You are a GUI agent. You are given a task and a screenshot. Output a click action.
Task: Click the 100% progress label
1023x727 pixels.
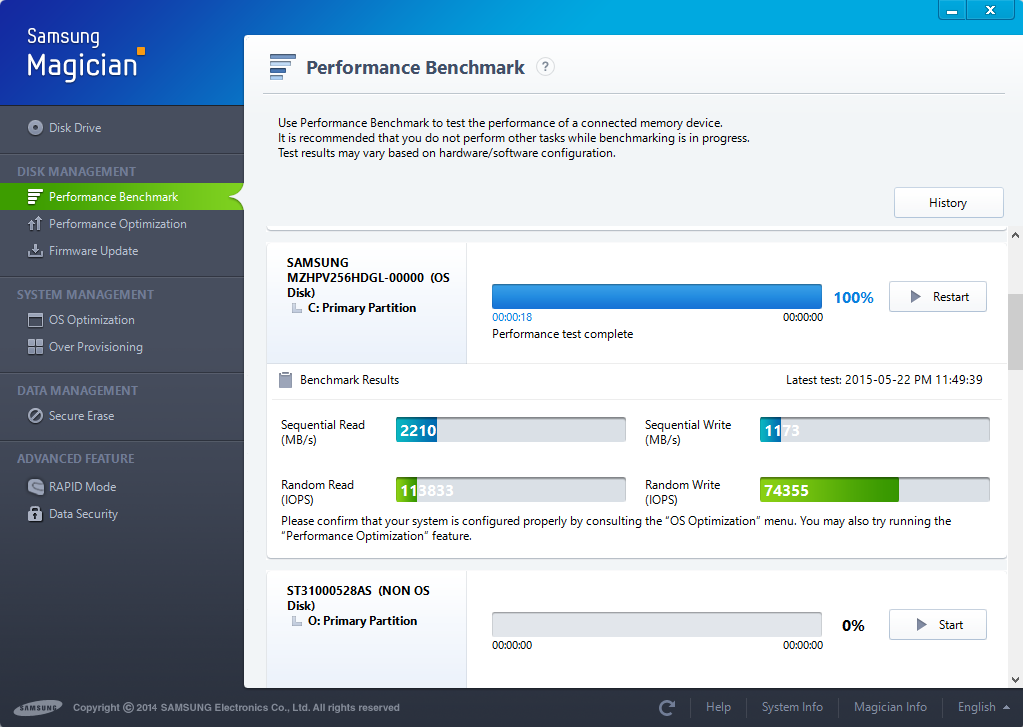[853, 298]
